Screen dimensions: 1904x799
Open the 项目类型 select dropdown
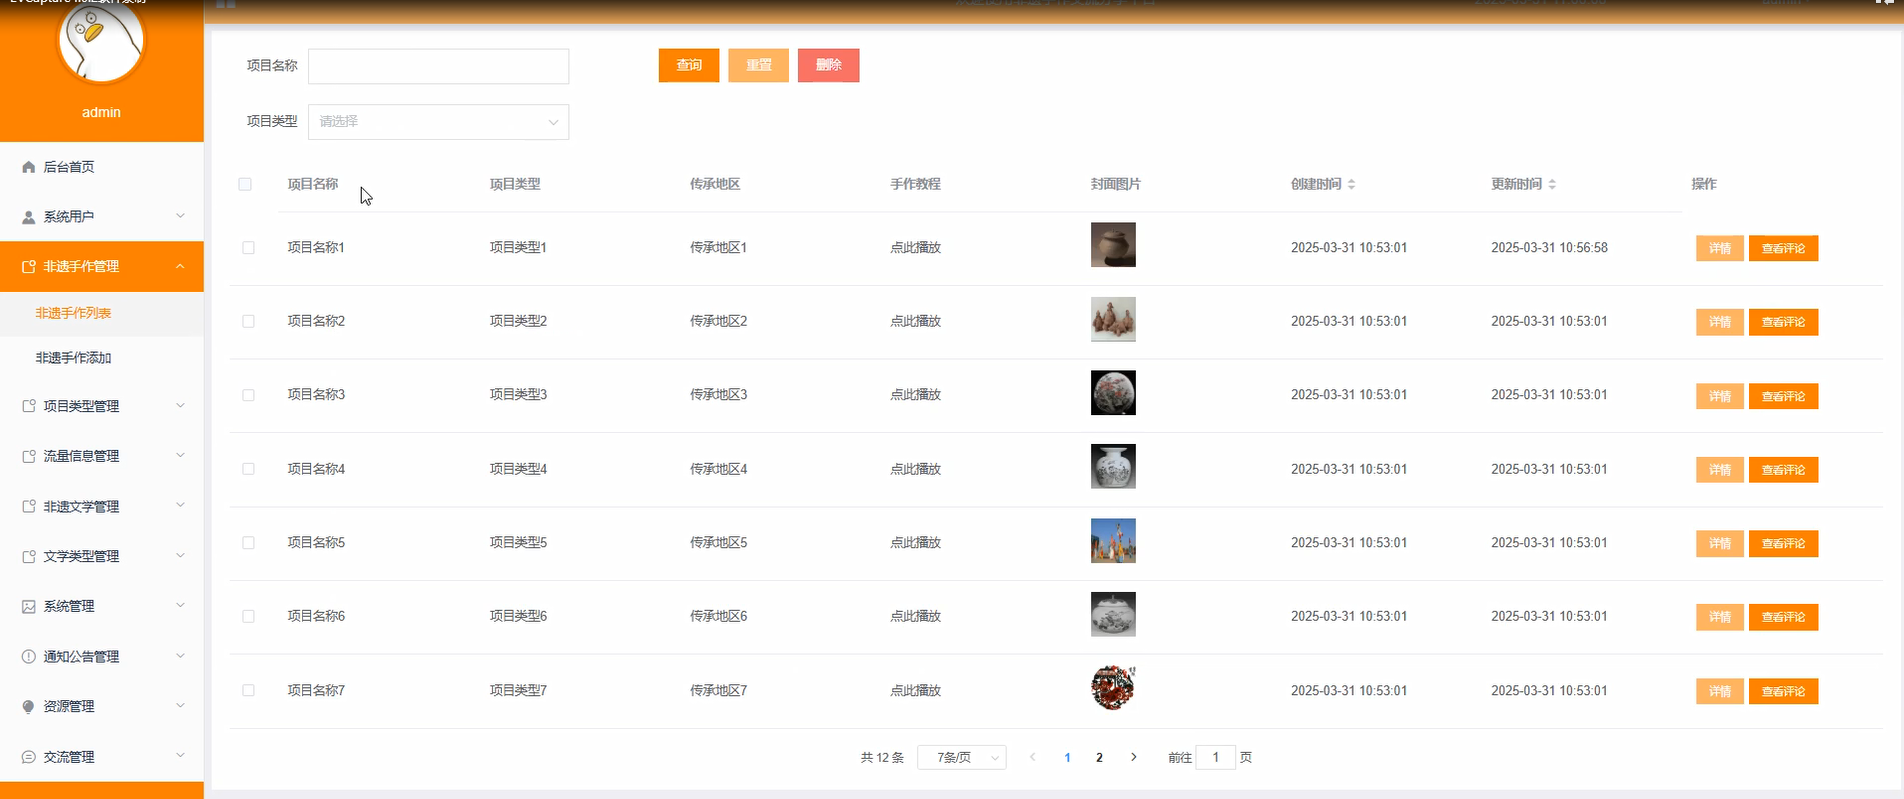click(x=438, y=122)
